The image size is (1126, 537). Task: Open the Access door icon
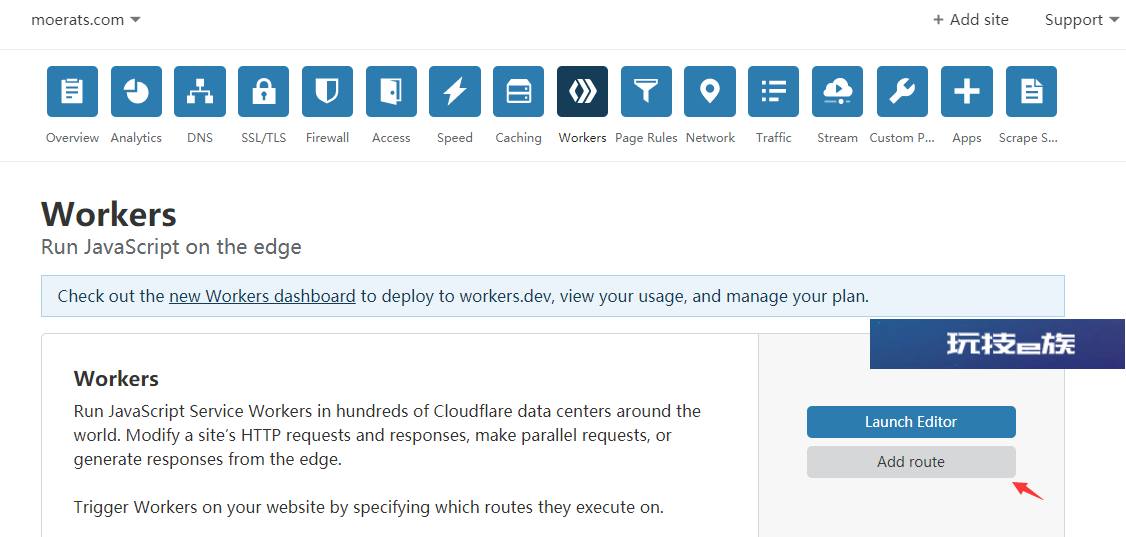pyautogui.click(x=391, y=91)
